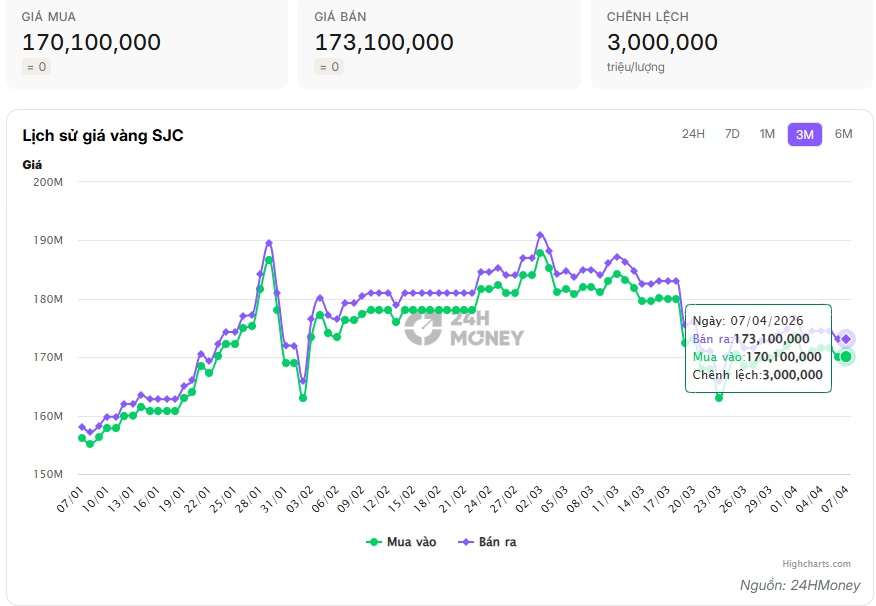The width and height of the screenshot is (876, 606).
Task: Click the green low point near 03/02
Action: [303, 398]
